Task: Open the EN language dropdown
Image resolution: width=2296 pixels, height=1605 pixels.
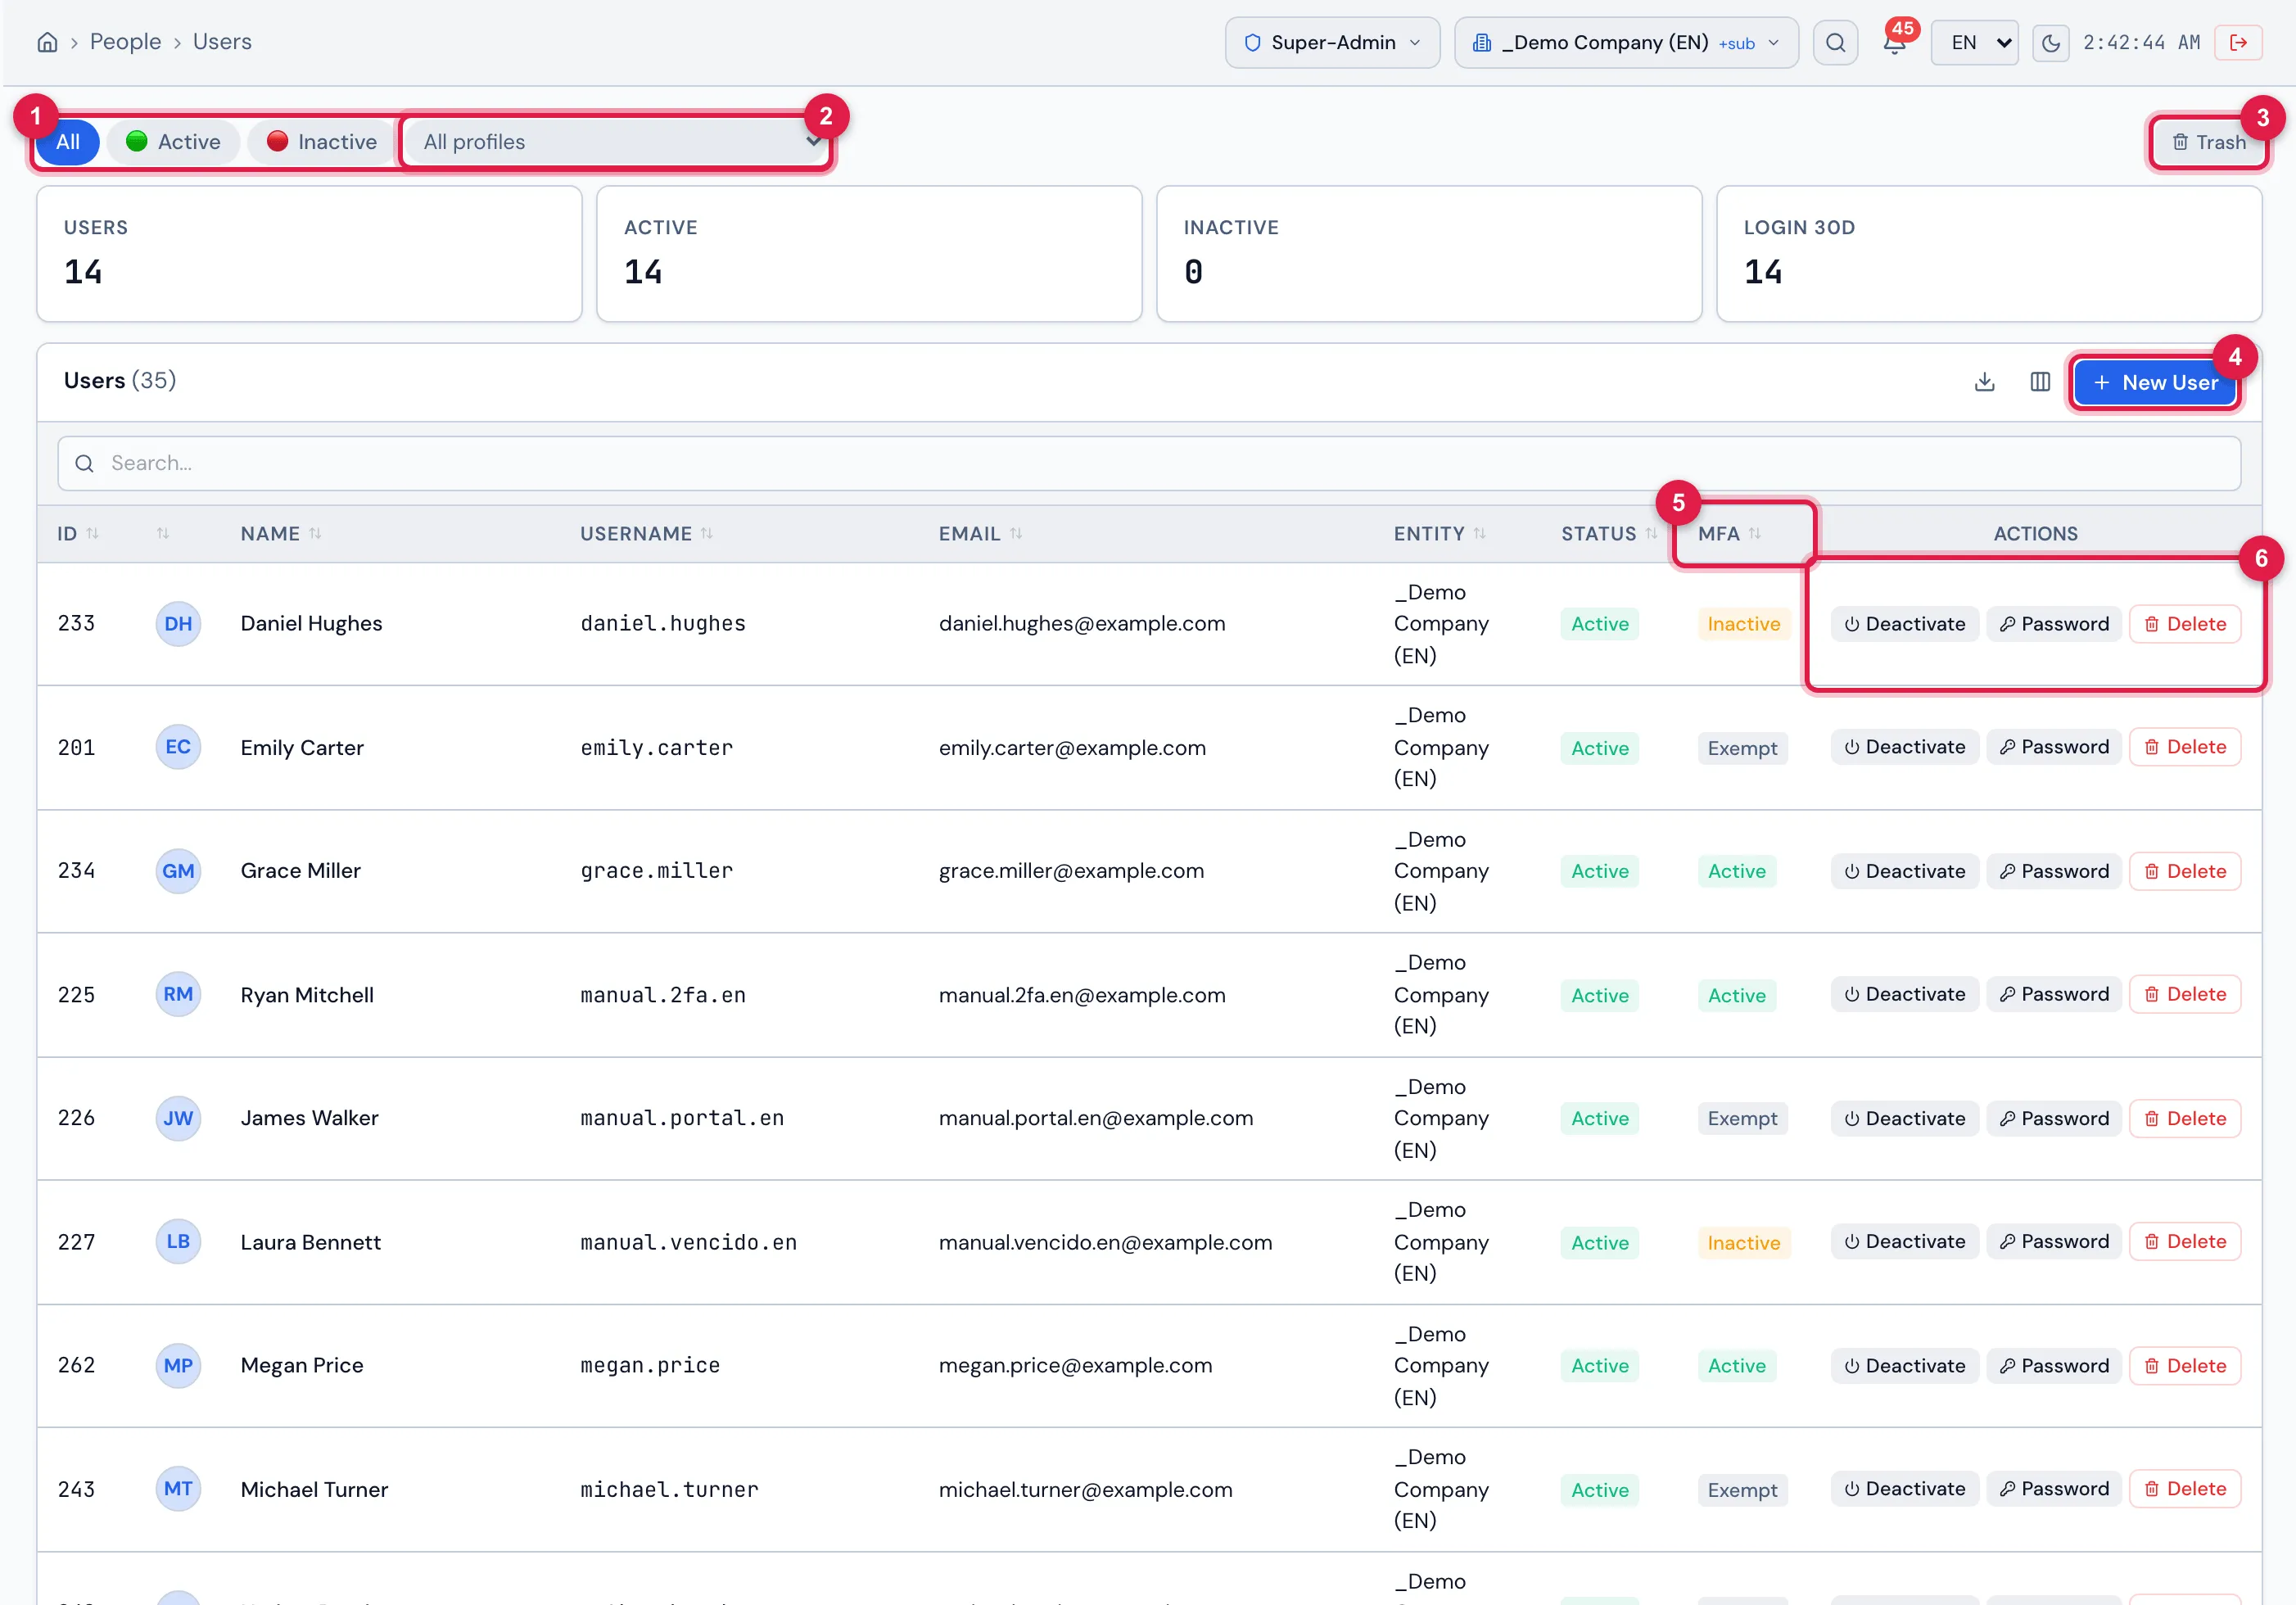Action: [x=1974, y=42]
